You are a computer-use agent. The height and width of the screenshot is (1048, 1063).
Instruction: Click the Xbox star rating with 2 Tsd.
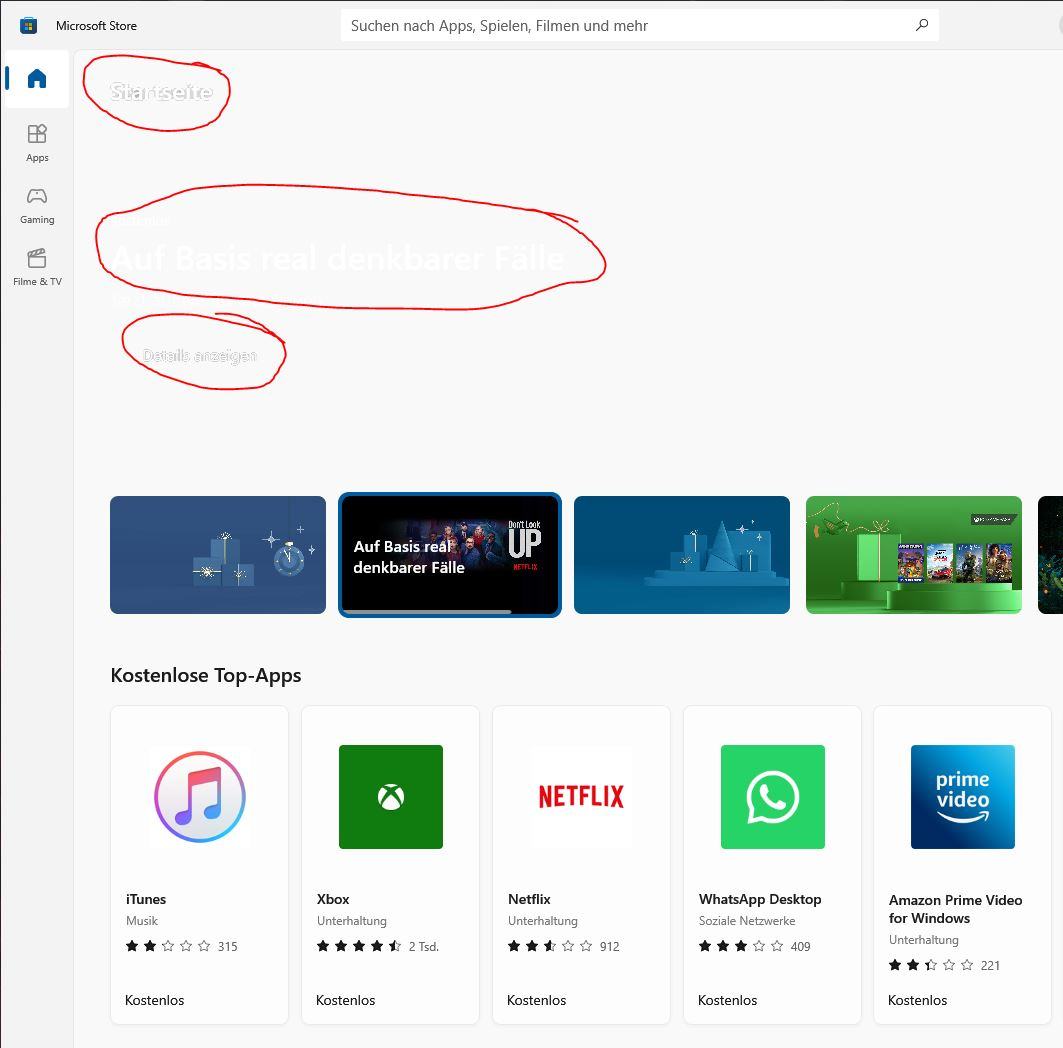click(378, 946)
